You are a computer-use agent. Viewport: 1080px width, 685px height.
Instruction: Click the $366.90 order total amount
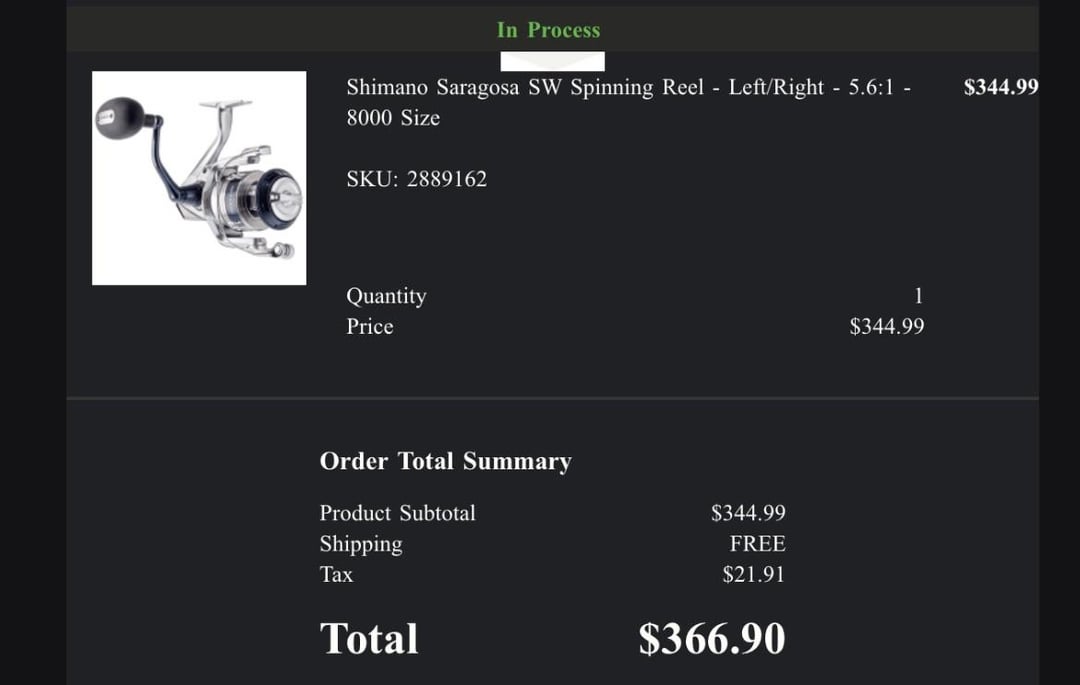tap(712, 639)
